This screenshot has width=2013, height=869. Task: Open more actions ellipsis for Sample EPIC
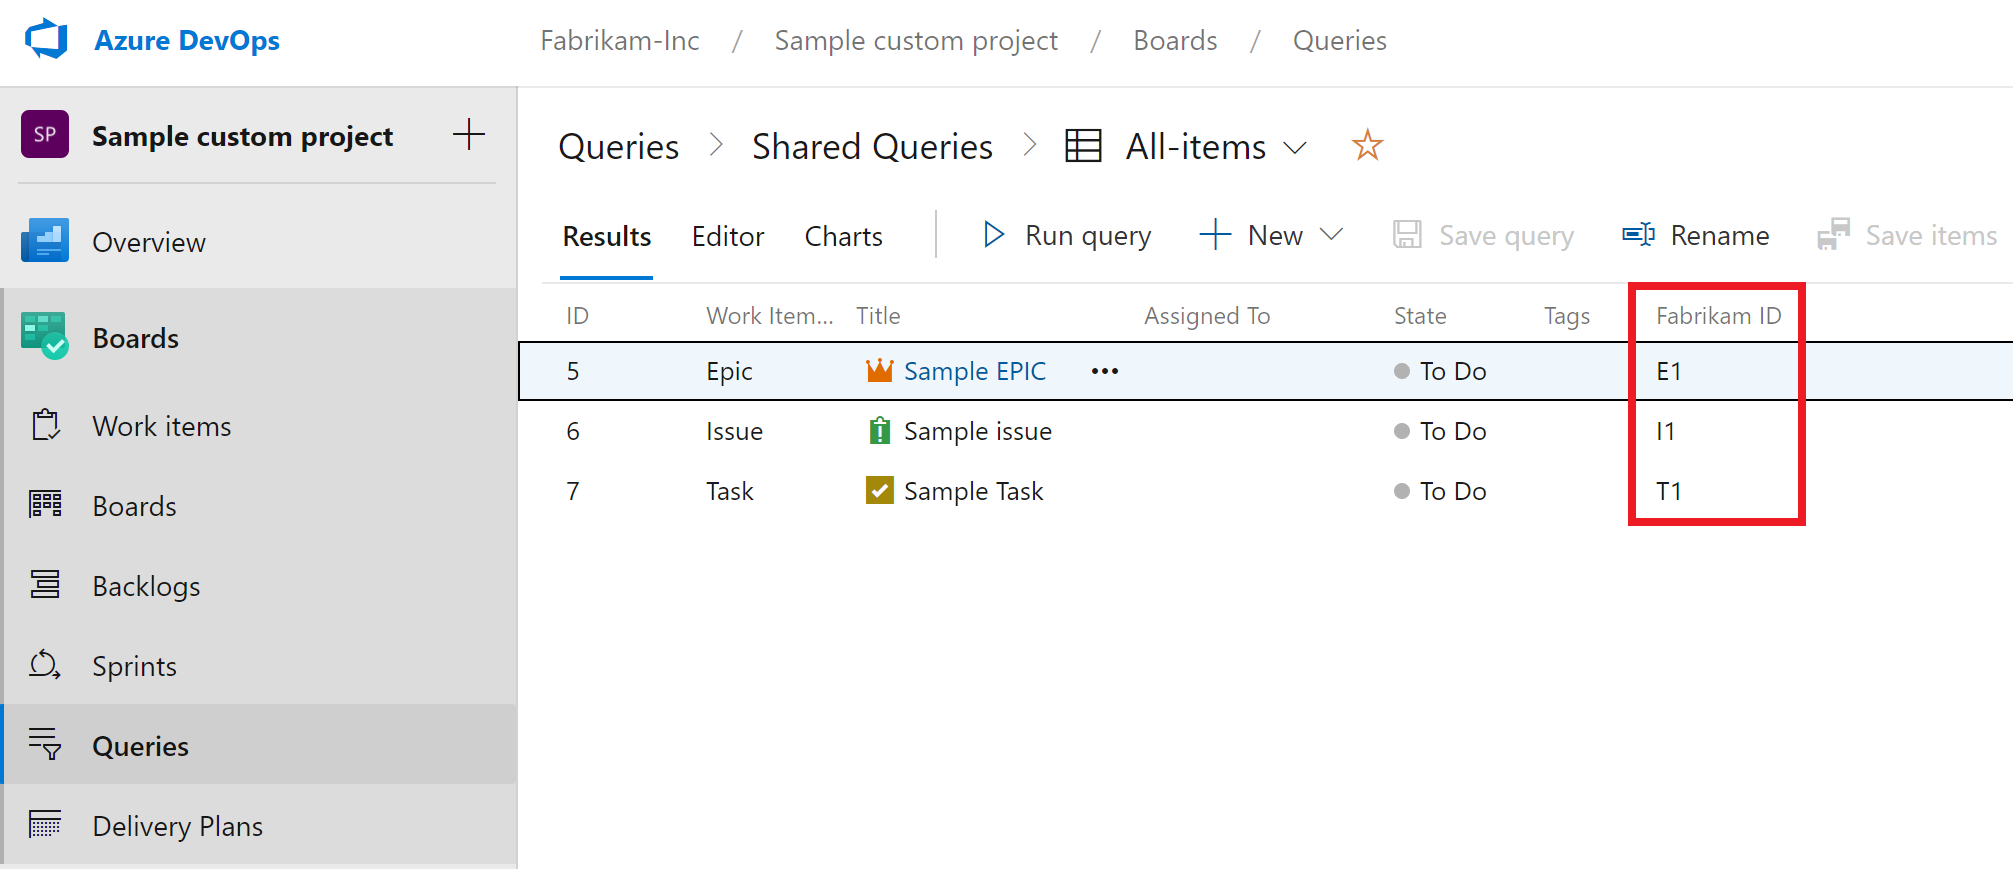point(1105,371)
